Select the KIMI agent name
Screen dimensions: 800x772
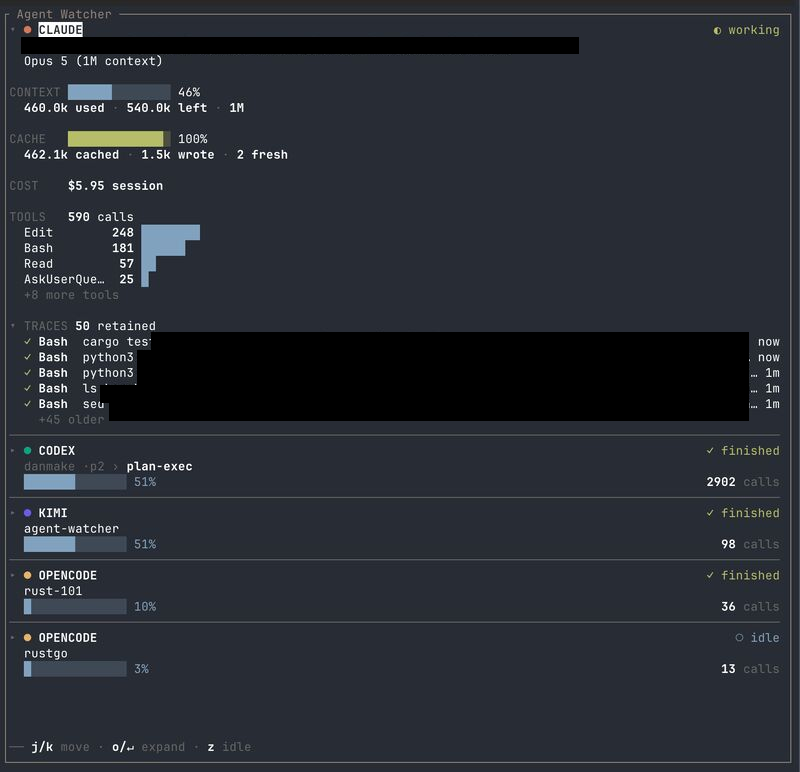(x=53, y=513)
